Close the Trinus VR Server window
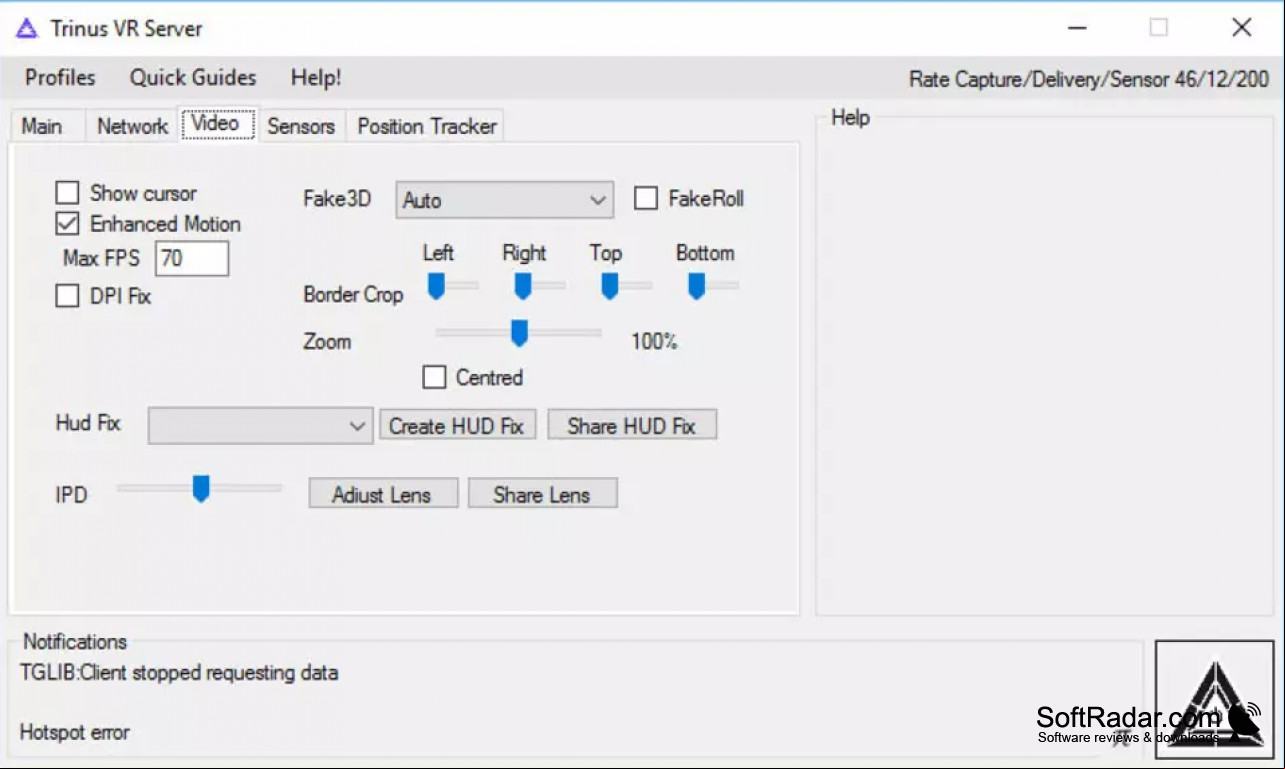Image resolution: width=1285 pixels, height=769 pixels. coord(1241,28)
